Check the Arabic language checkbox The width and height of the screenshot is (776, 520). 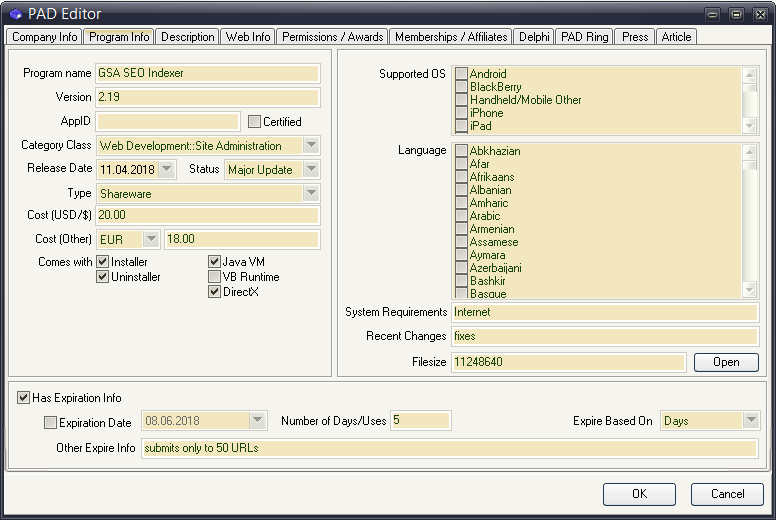[461, 216]
